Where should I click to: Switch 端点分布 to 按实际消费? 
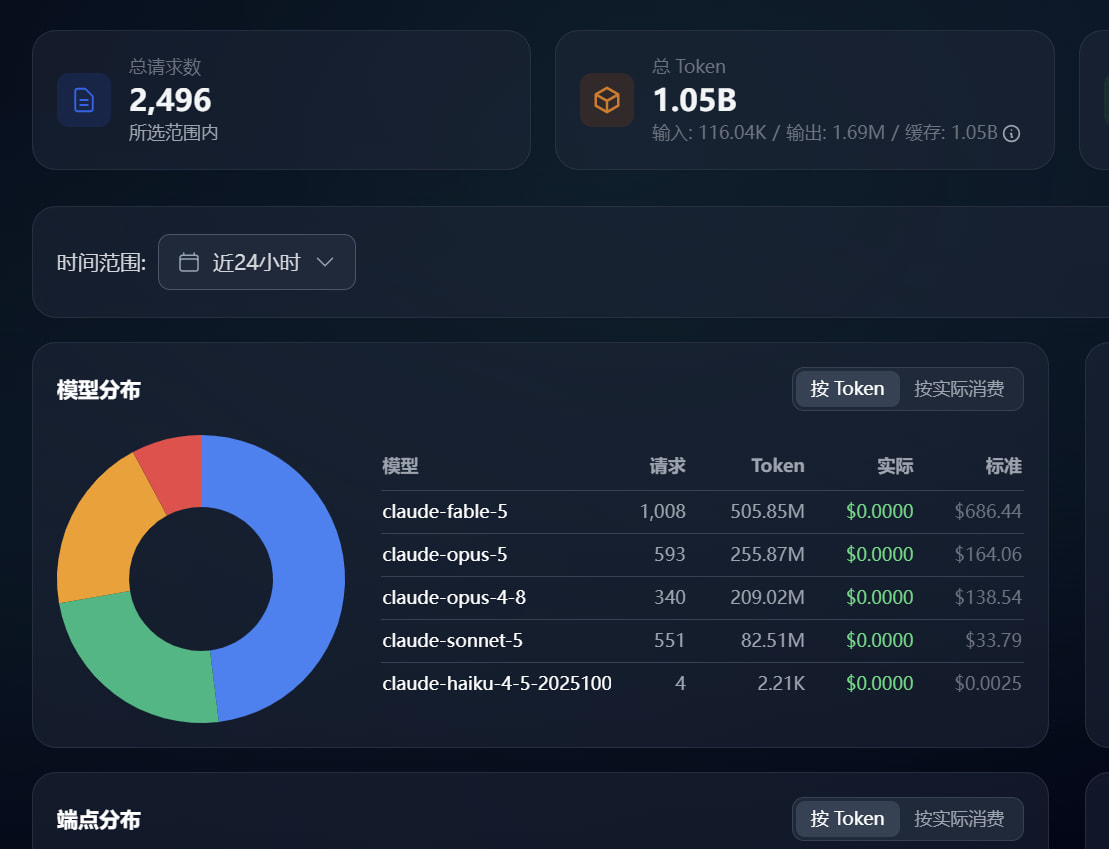(959, 819)
